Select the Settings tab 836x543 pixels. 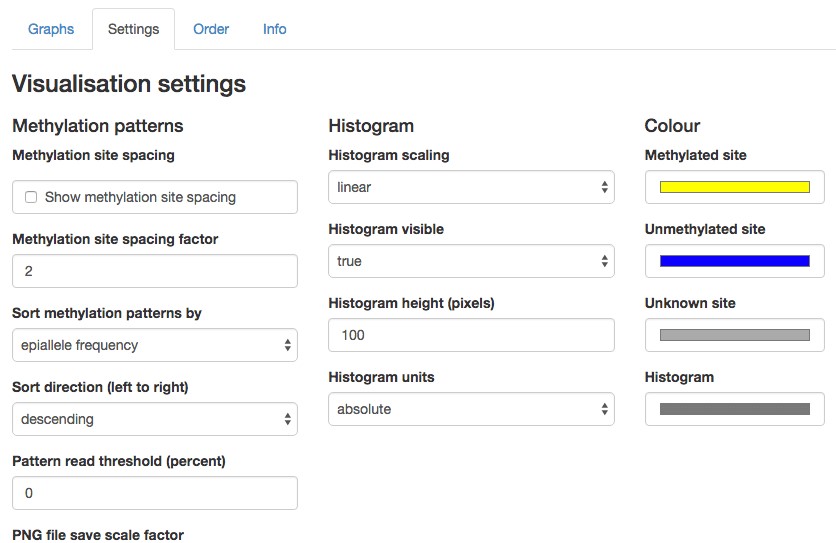click(x=133, y=29)
